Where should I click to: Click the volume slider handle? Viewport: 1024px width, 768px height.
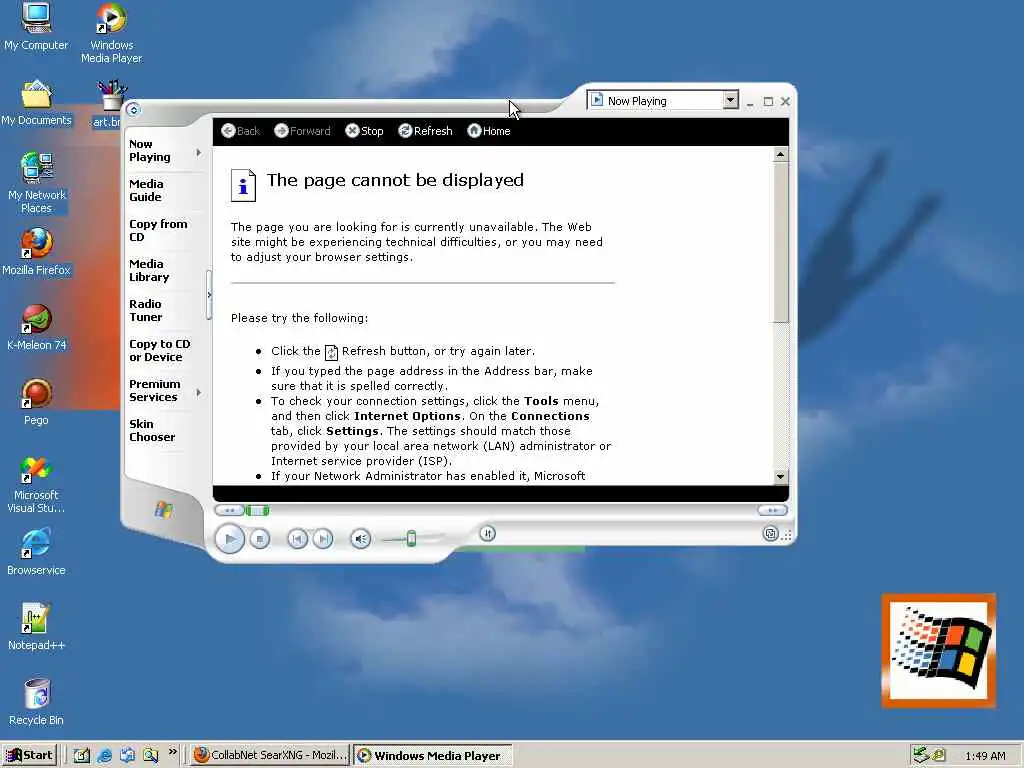[411, 539]
